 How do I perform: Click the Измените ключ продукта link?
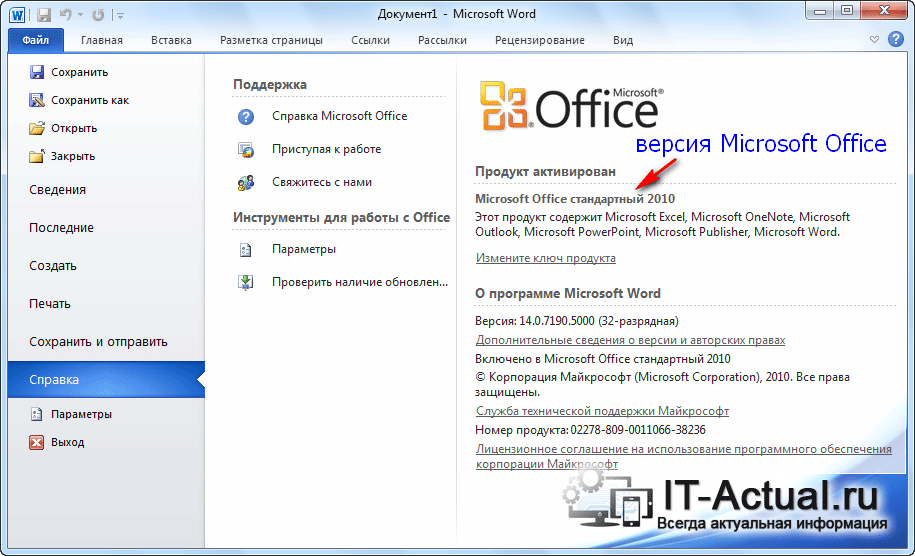pos(546,258)
